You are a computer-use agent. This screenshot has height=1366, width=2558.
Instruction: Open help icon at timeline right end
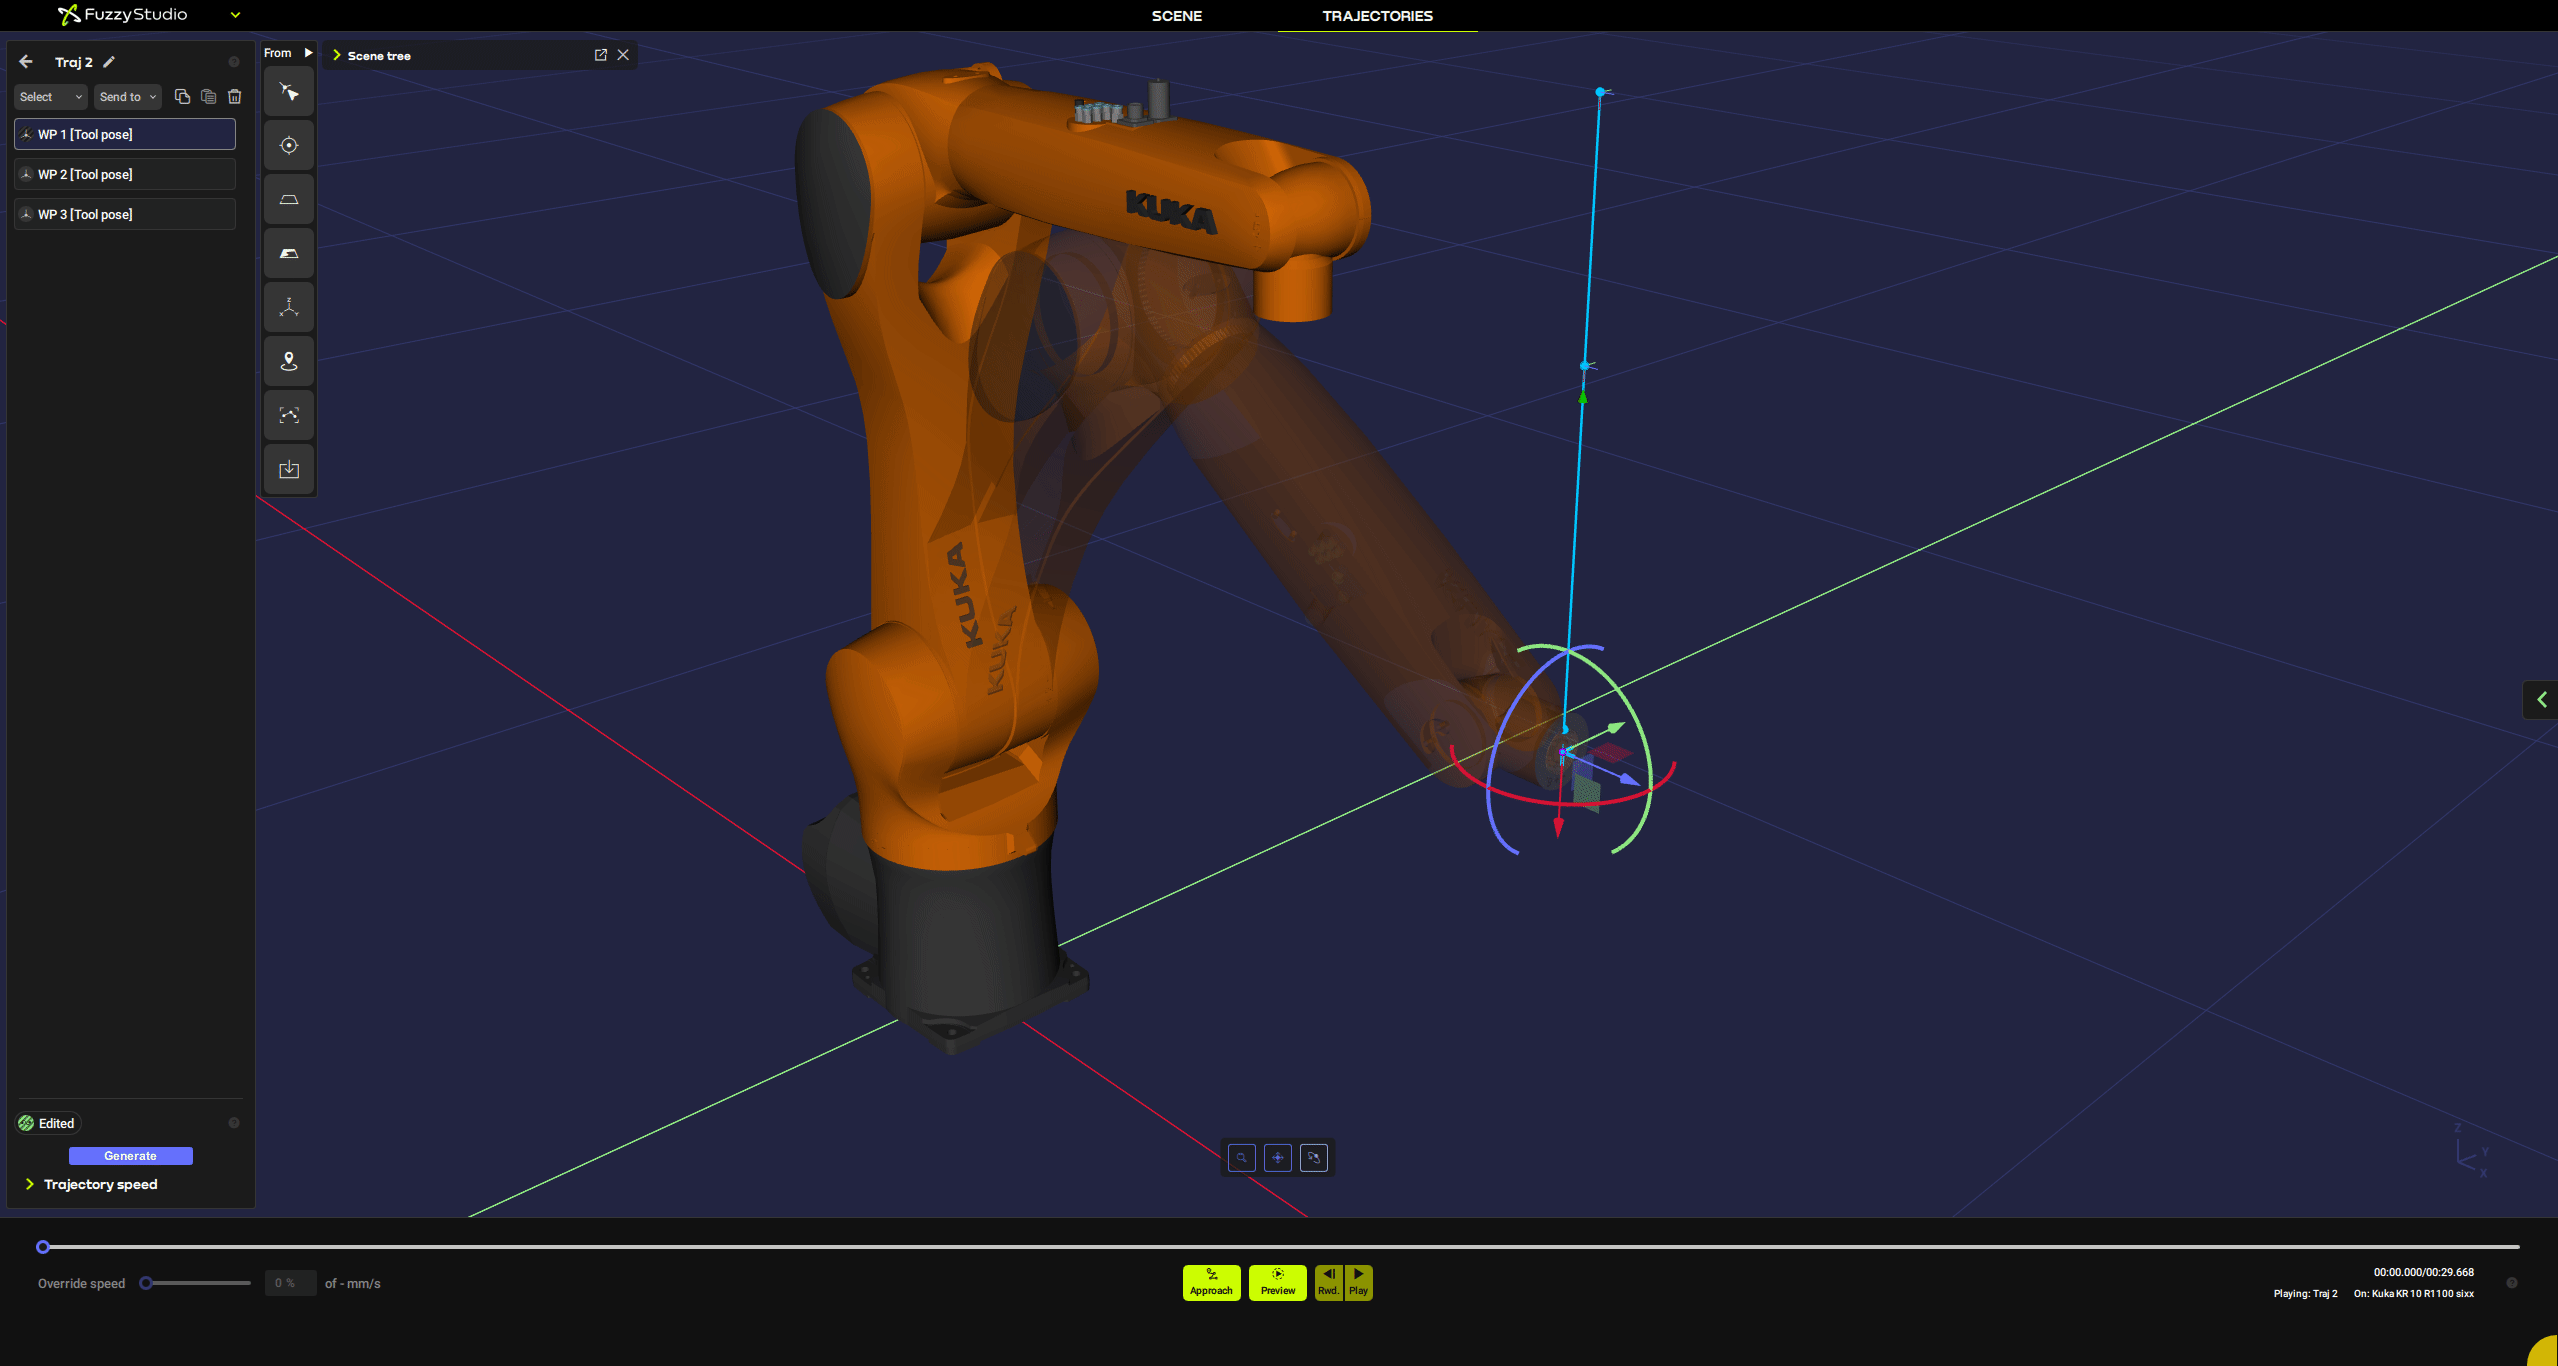click(2512, 1283)
